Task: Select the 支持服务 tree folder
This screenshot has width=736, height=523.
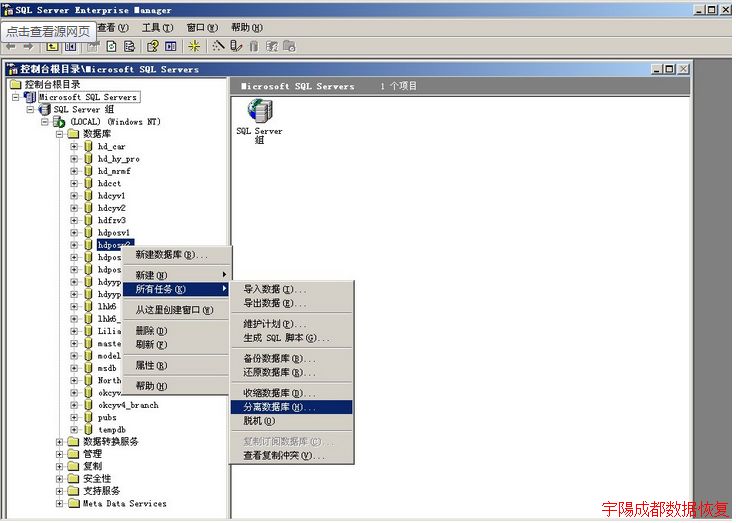Action: 101,491
